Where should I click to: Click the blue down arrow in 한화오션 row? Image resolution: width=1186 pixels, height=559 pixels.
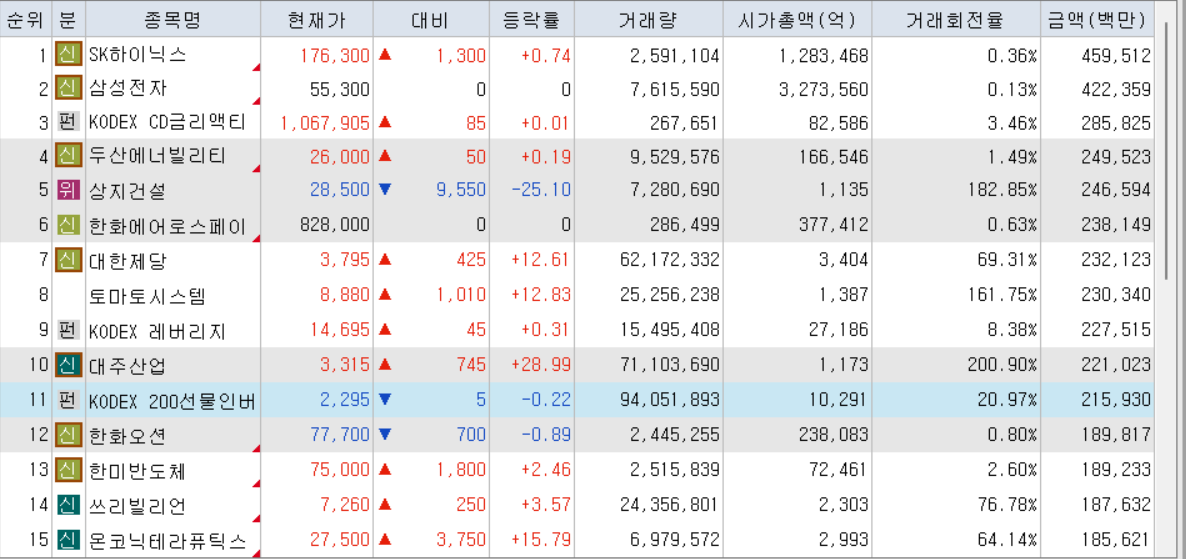tap(385, 435)
